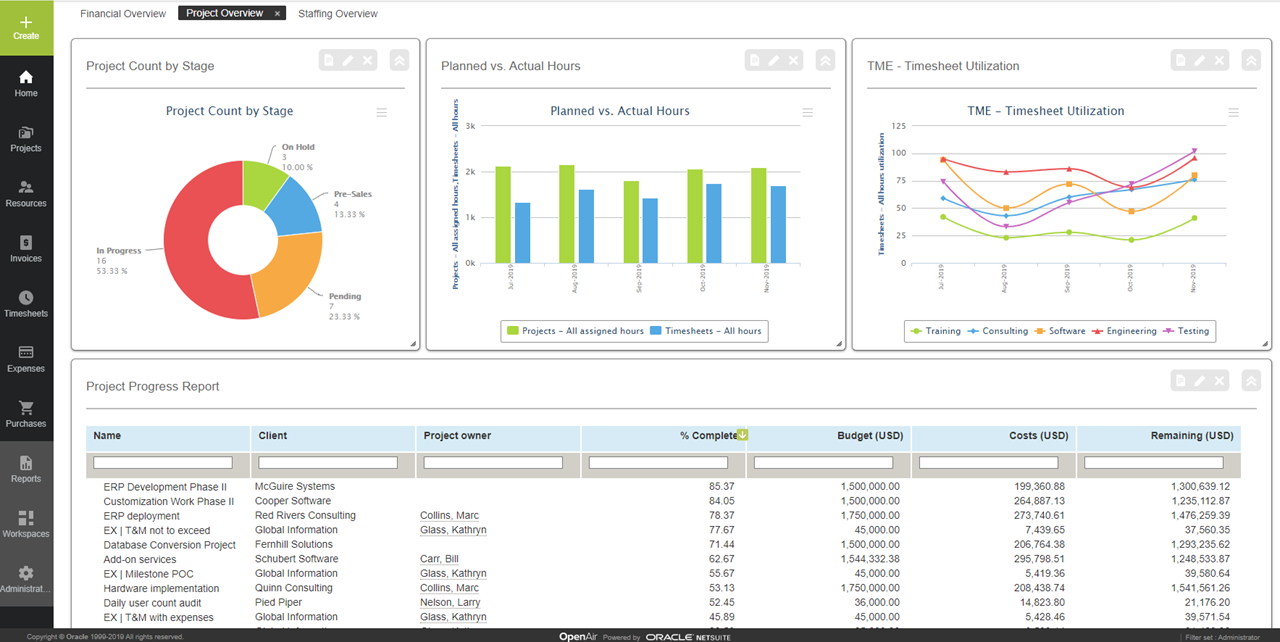Open the Timesheets module
The width and height of the screenshot is (1280, 642).
coord(26,303)
